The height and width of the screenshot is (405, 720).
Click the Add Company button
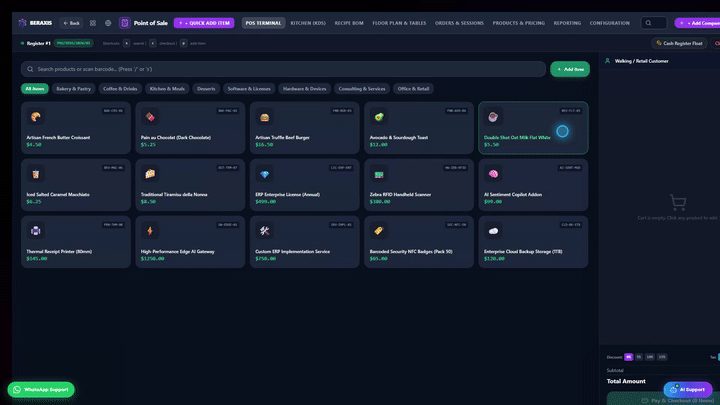pos(697,23)
